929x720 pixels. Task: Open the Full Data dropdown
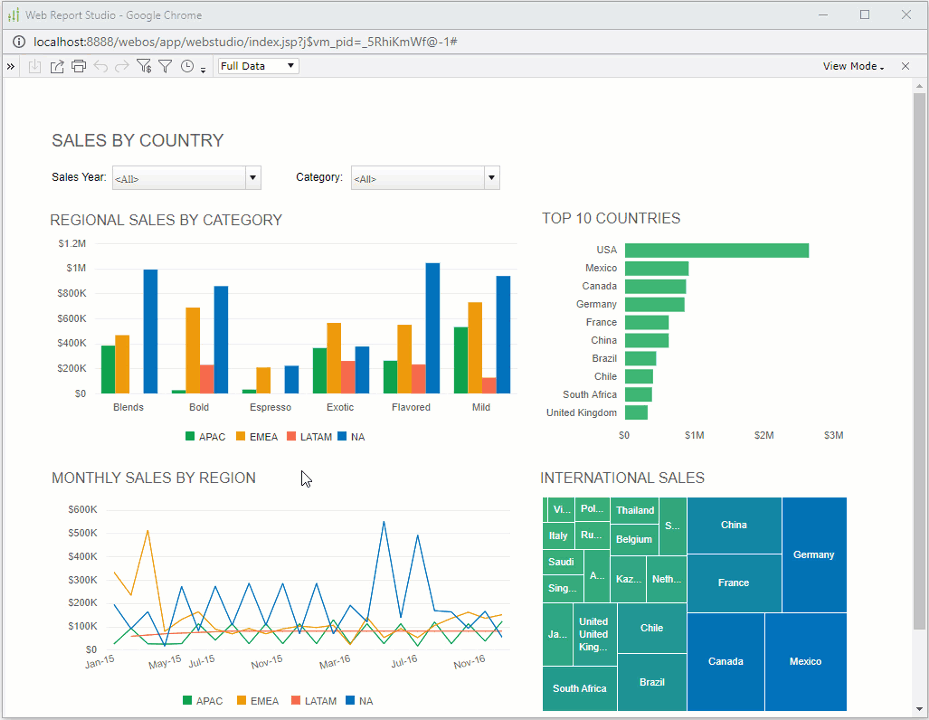pos(258,66)
